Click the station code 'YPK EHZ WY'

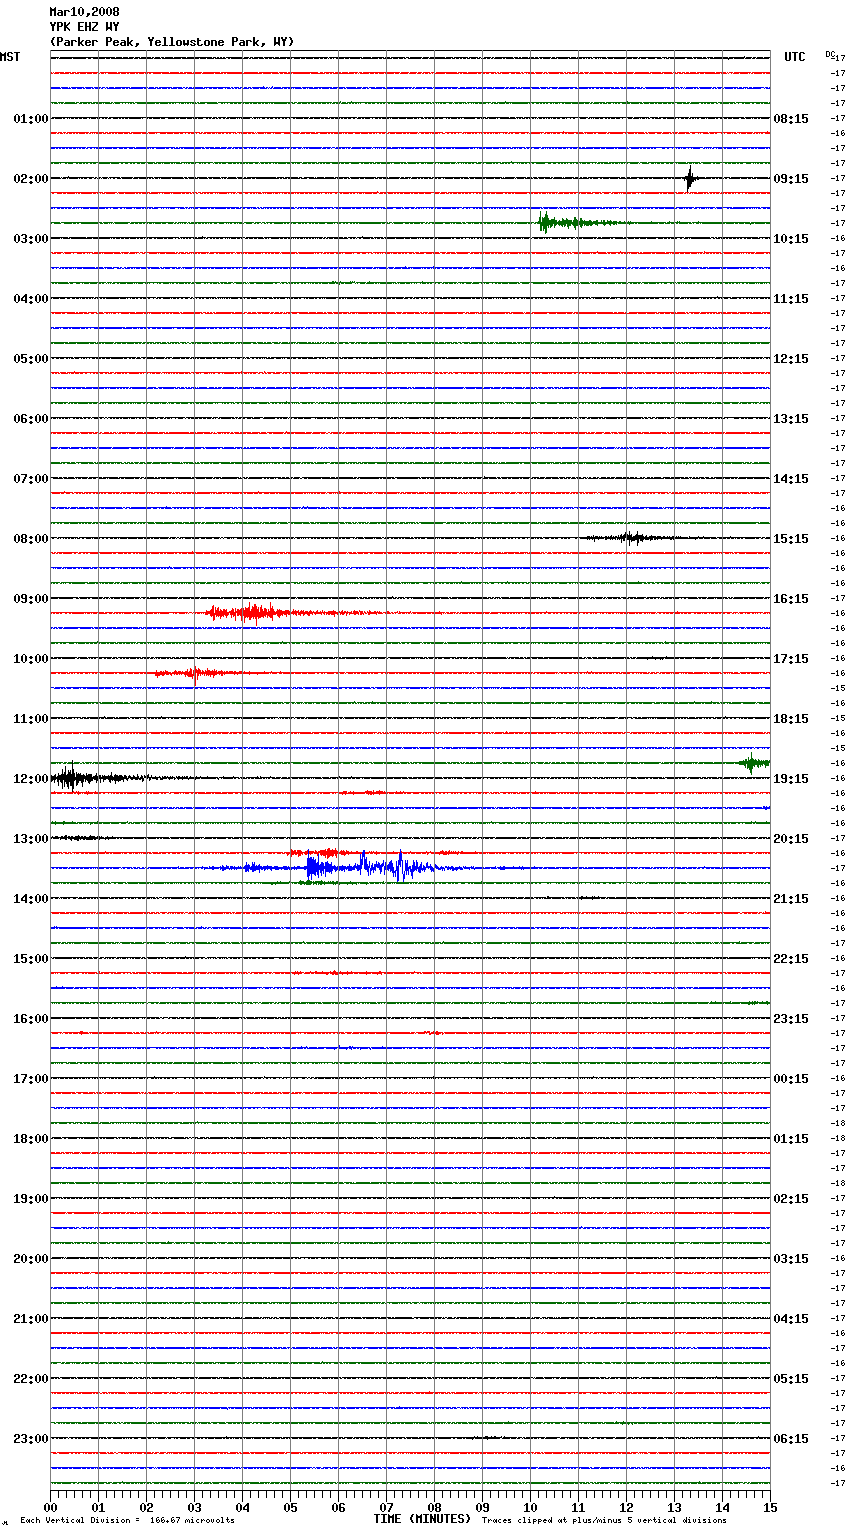tap(84, 27)
